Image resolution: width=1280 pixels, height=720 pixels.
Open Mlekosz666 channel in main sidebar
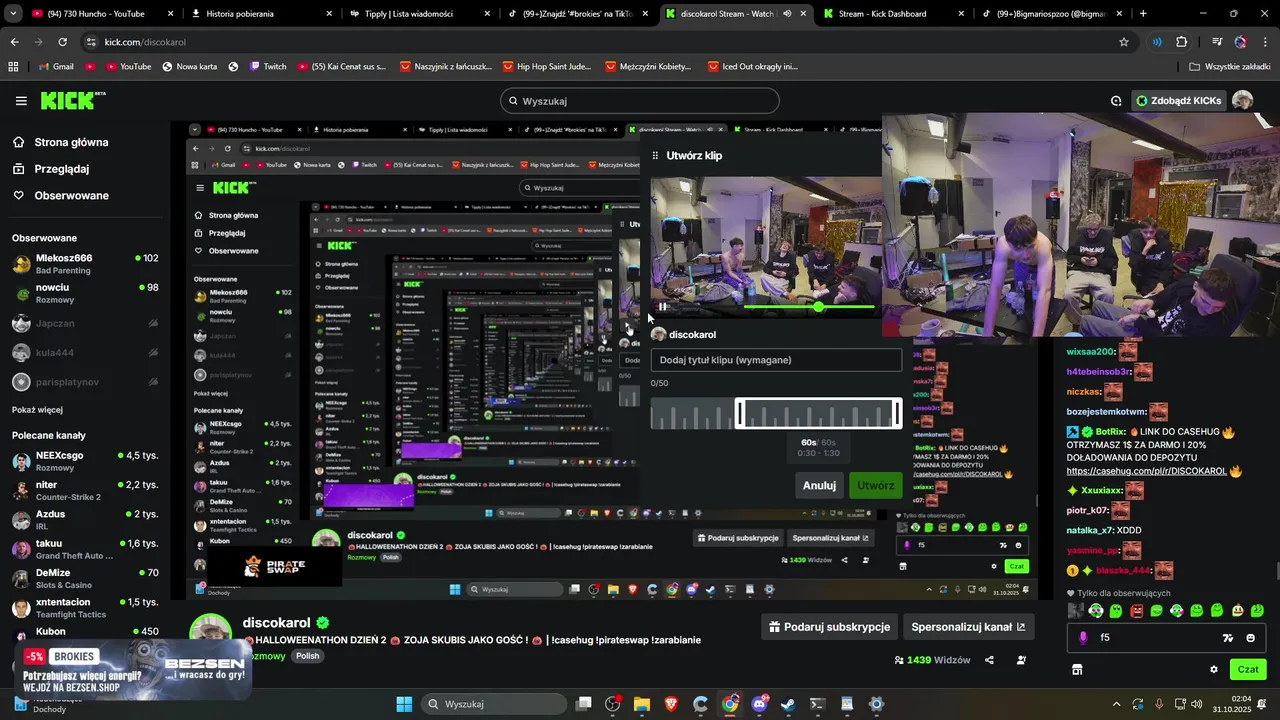tap(86, 264)
